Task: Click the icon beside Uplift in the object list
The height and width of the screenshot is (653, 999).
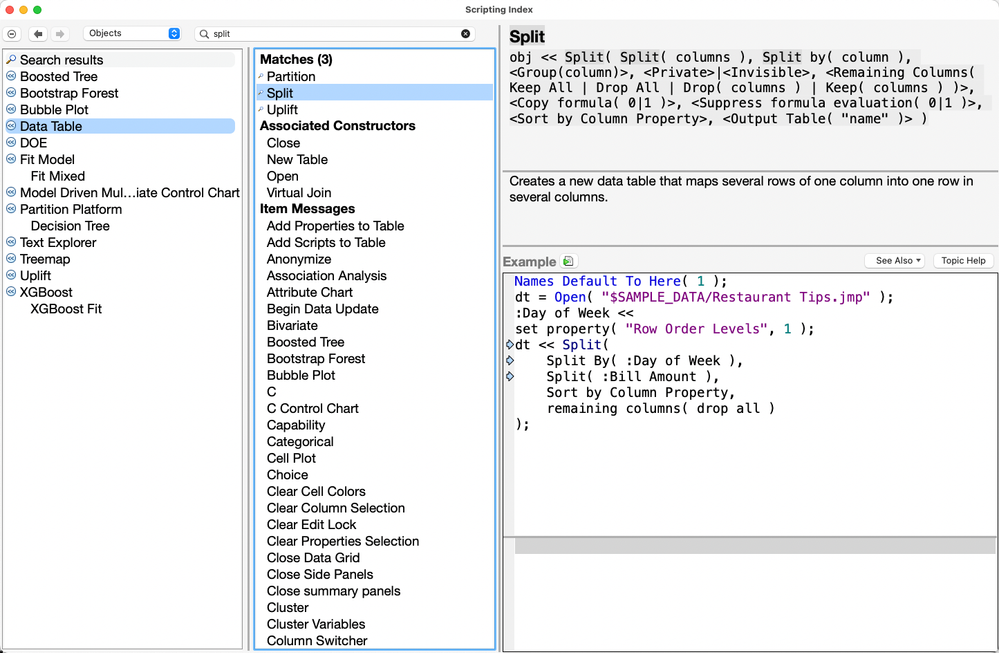Action: (x=11, y=275)
